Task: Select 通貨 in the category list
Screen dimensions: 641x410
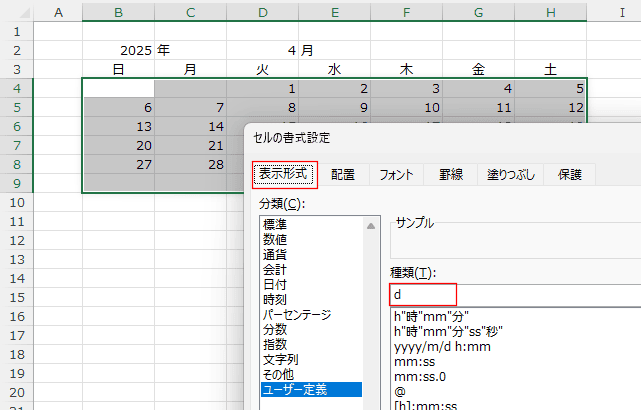Action: point(275,254)
